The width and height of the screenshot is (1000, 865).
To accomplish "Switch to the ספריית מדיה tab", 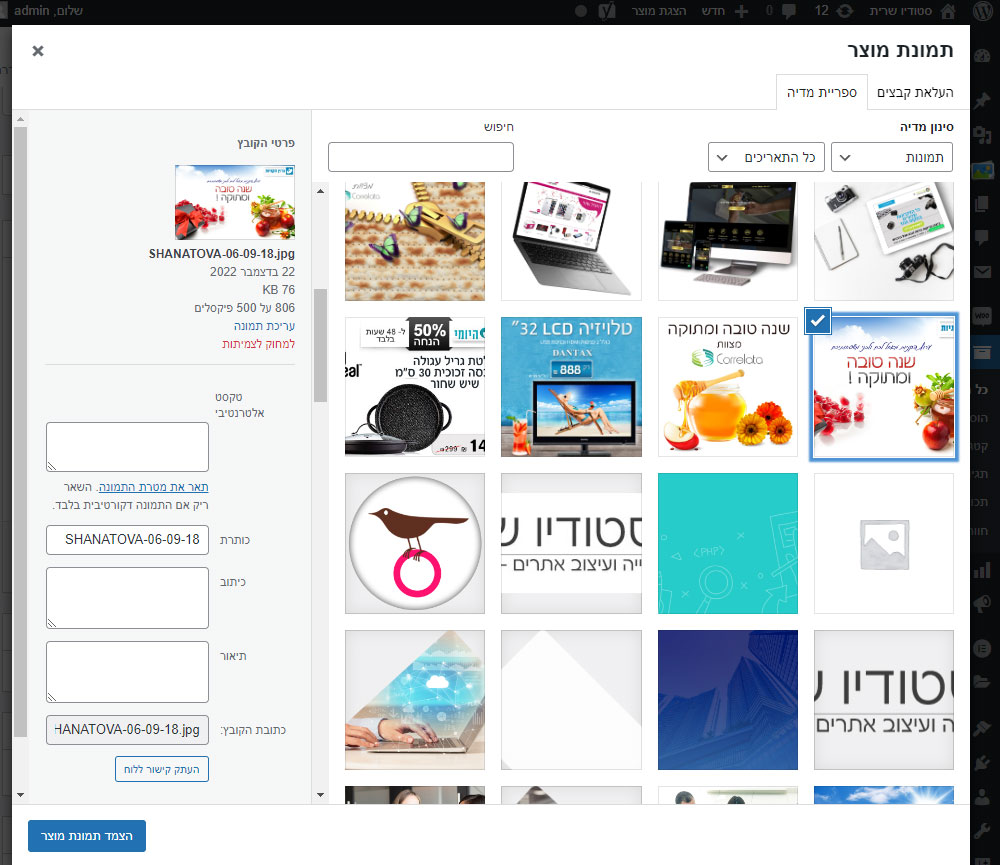I will pyautogui.click(x=821, y=92).
